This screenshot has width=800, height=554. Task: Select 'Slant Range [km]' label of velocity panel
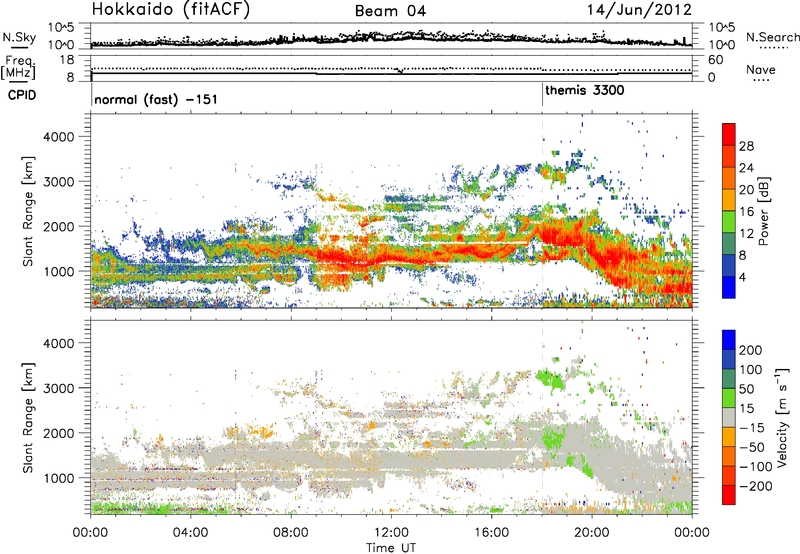pos(29,417)
